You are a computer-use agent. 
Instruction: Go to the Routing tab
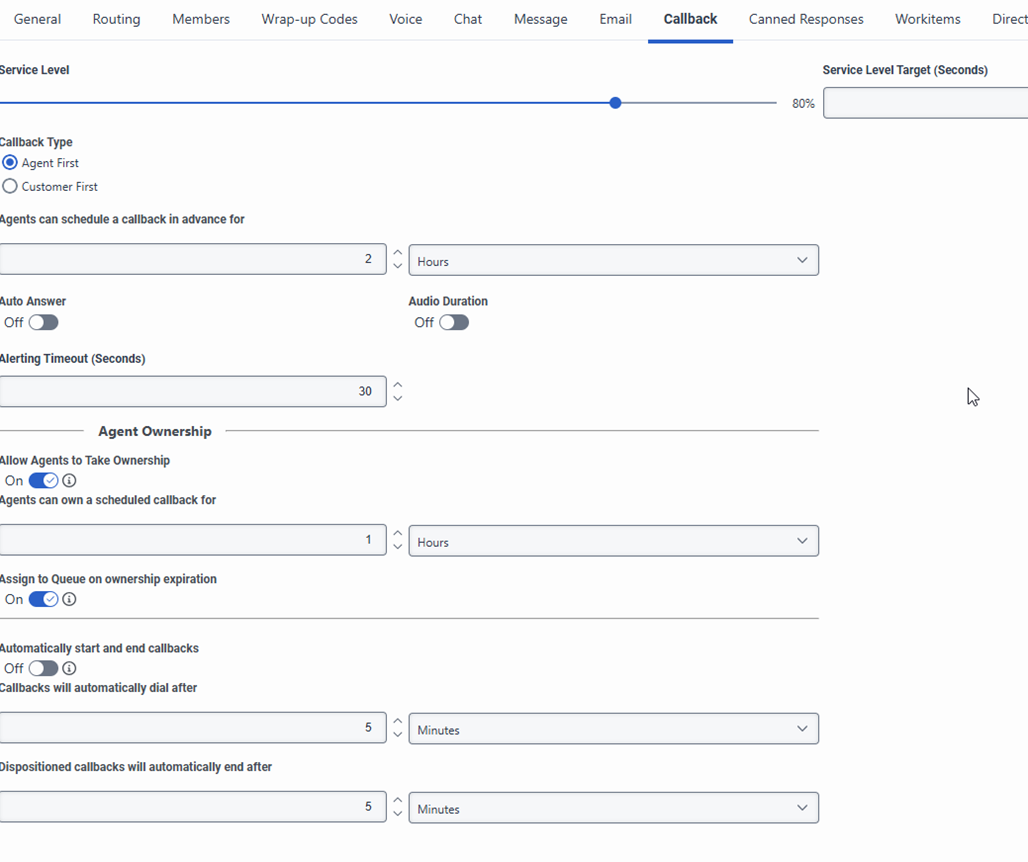click(x=116, y=19)
